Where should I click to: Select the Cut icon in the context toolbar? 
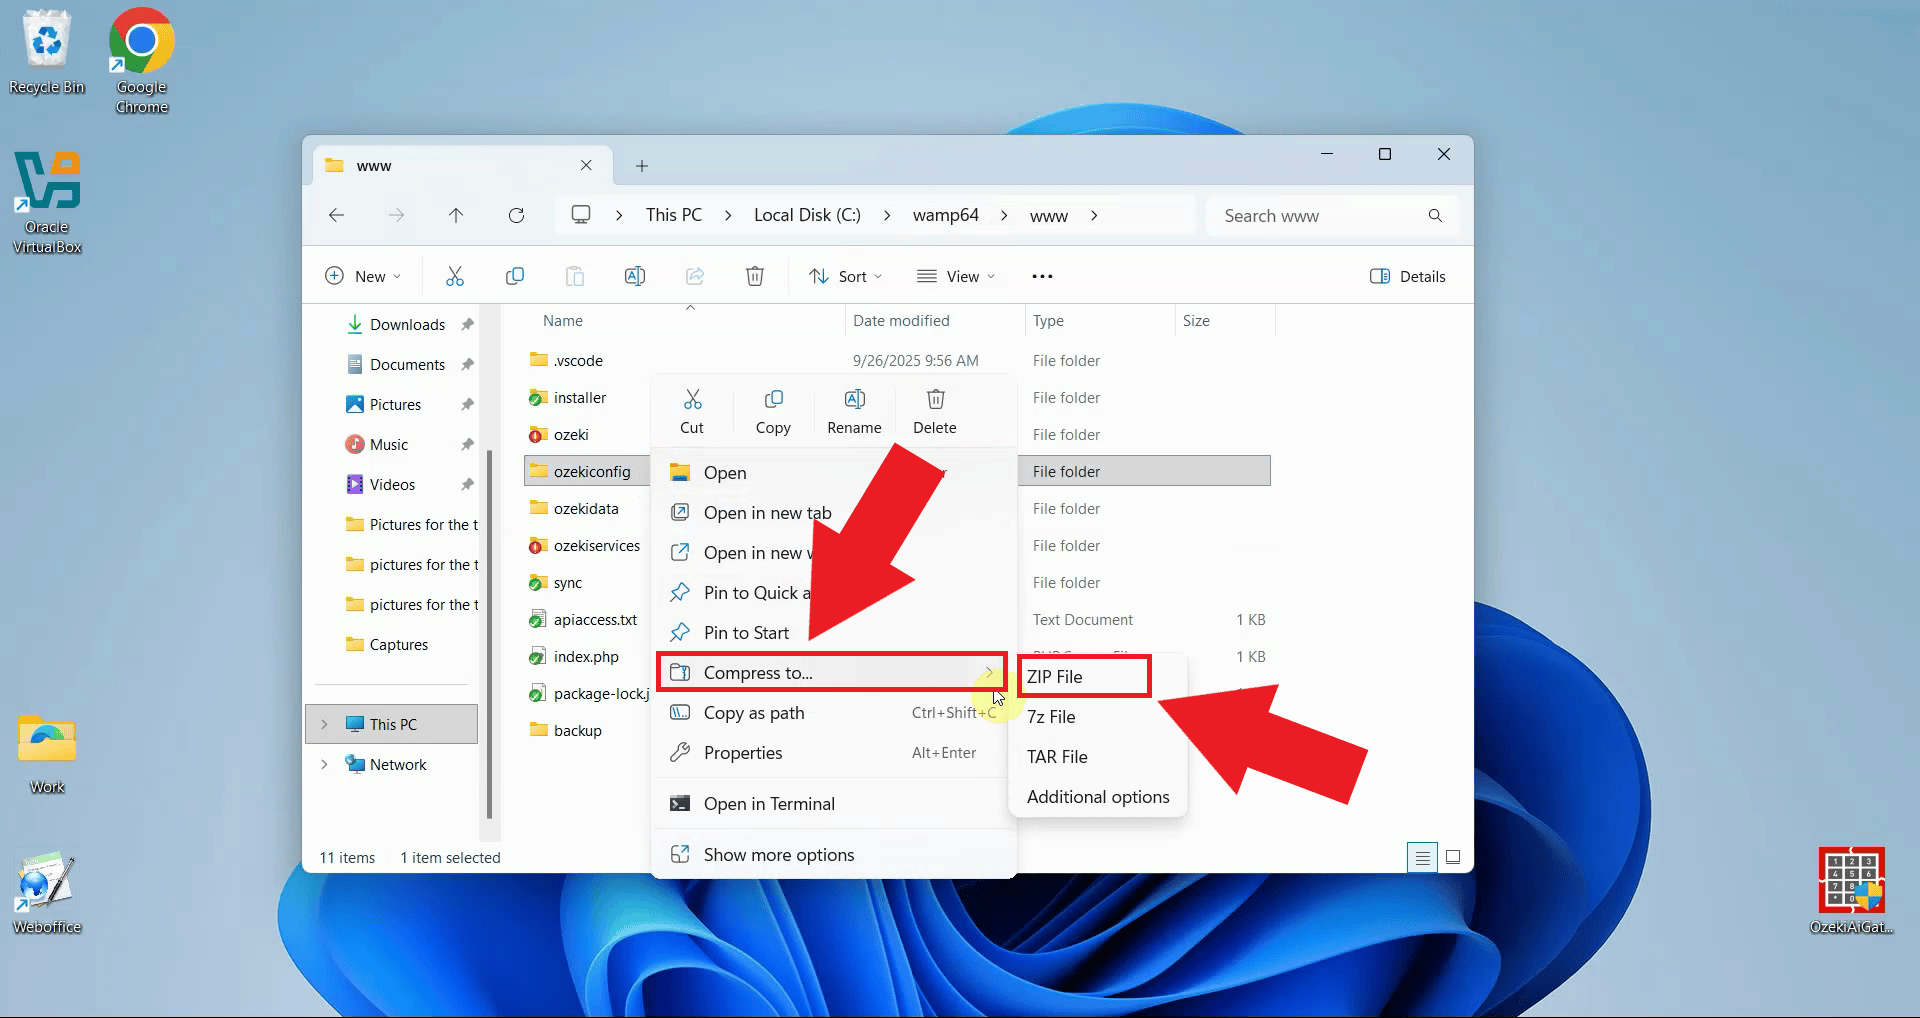[693, 409]
